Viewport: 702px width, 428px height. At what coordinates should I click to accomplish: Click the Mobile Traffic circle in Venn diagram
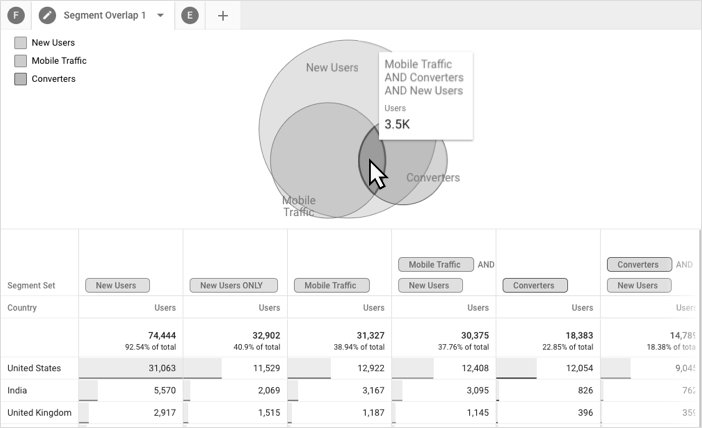(x=310, y=160)
